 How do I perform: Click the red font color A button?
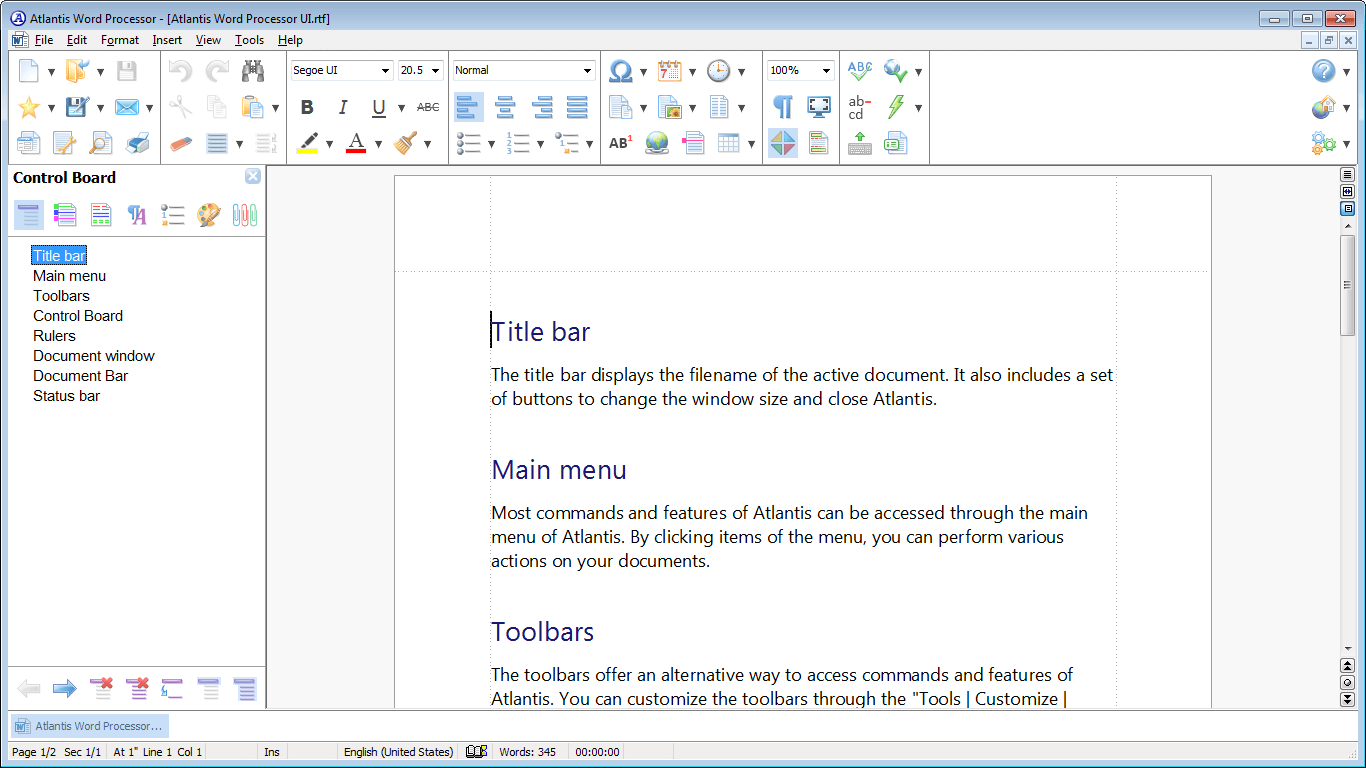click(356, 143)
